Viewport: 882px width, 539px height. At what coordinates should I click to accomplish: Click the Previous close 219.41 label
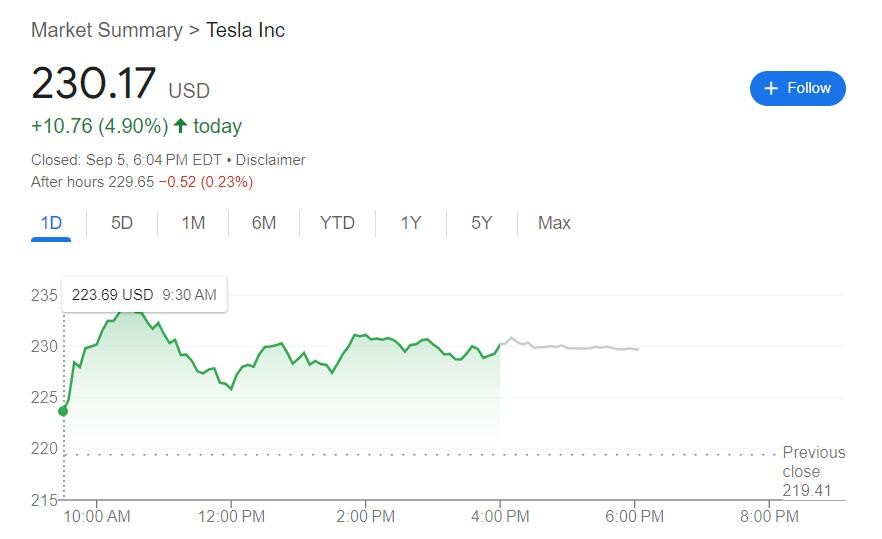coord(812,471)
